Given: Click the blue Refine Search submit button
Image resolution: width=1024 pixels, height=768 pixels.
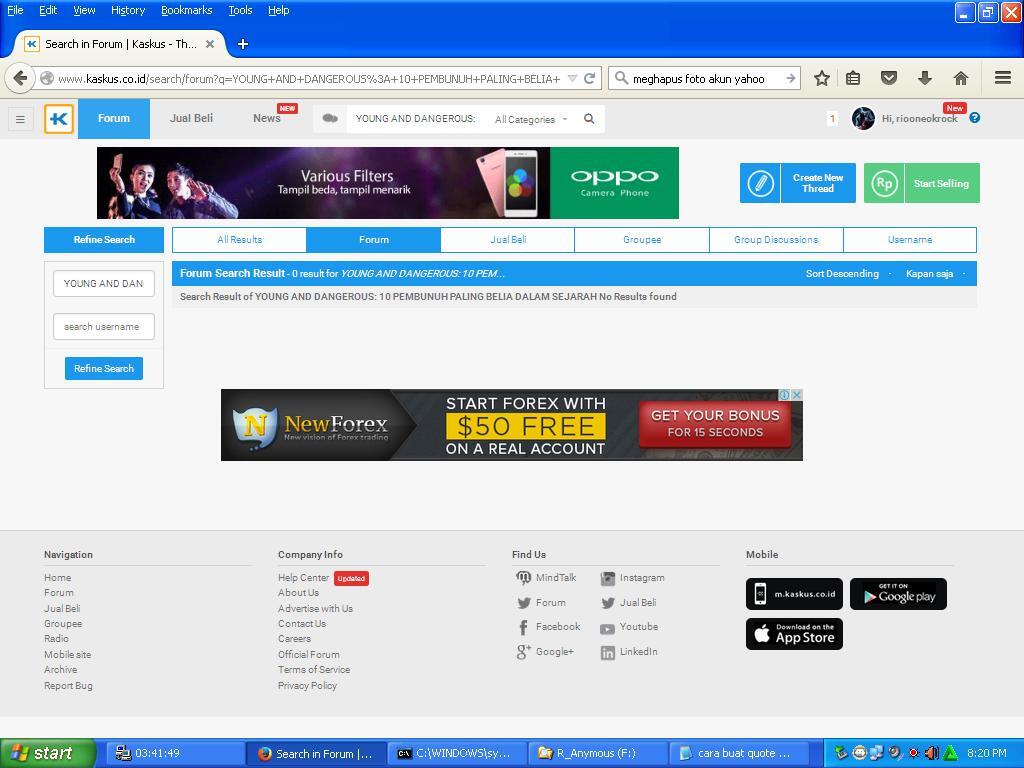Looking at the screenshot, I should pyautogui.click(x=104, y=368).
